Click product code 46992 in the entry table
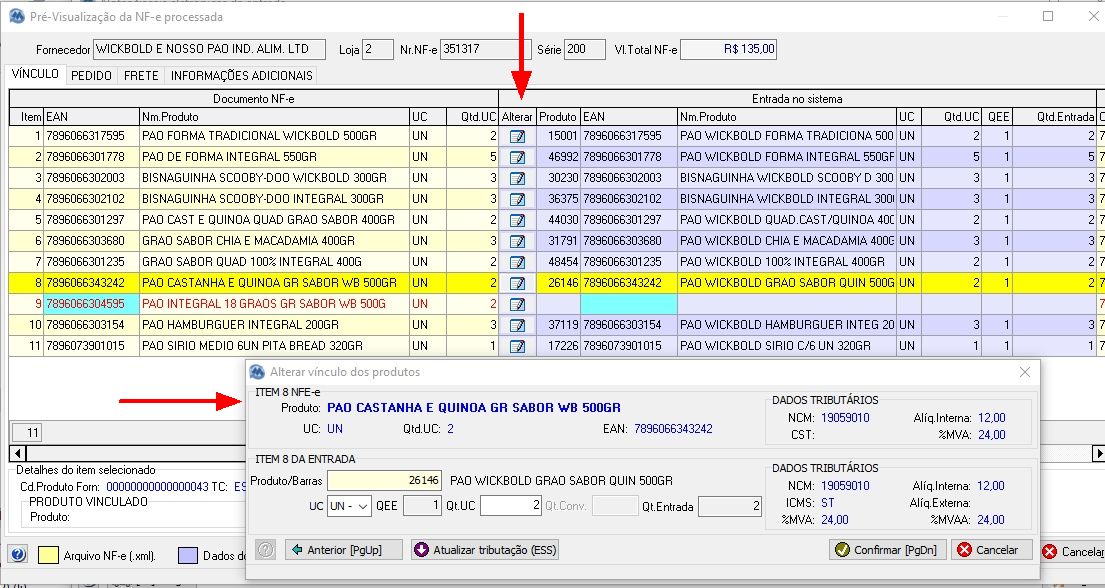Screen dimensions: 1105x588 (x=558, y=157)
